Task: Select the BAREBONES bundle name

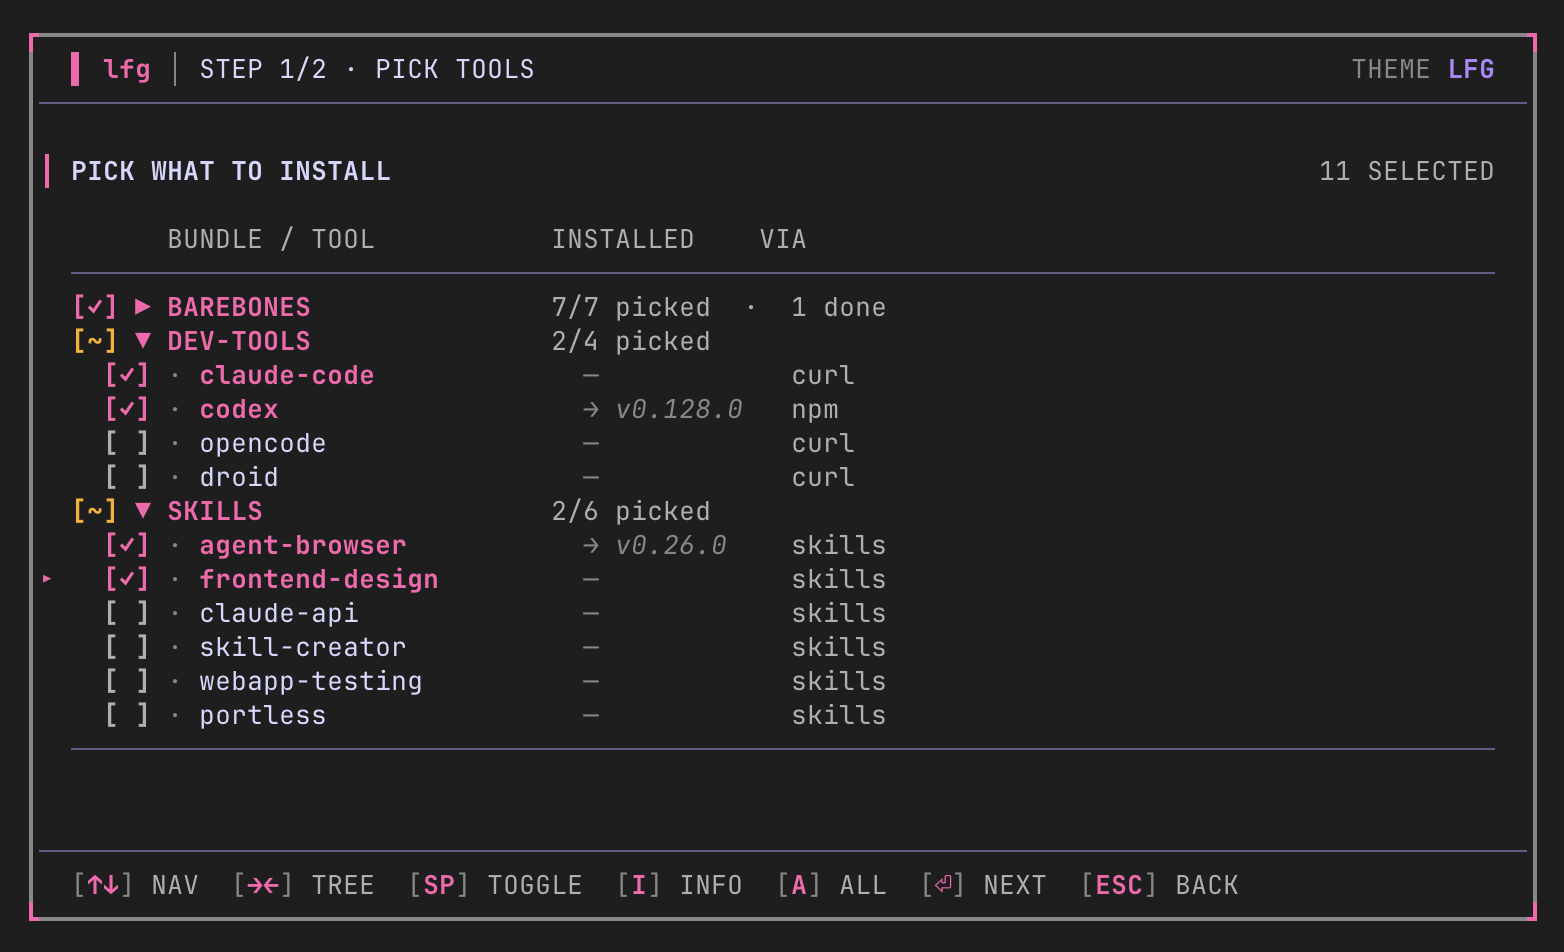Action: pos(239,307)
